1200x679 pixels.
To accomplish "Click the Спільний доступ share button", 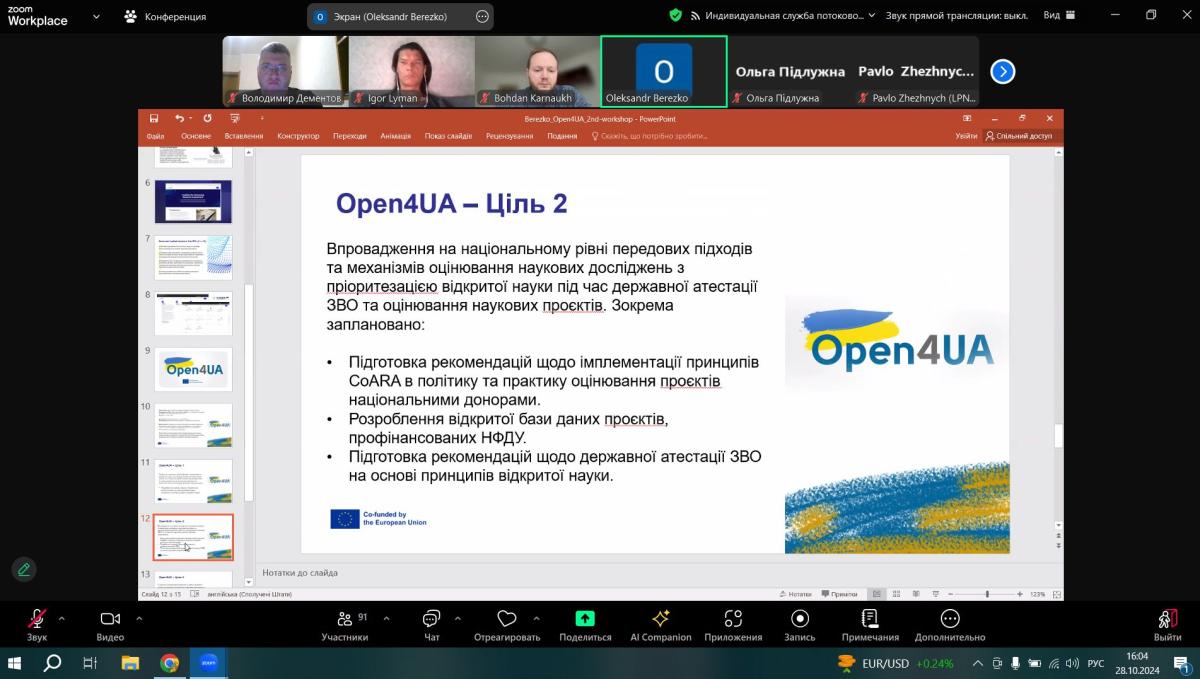I will pyautogui.click(x=1019, y=136).
